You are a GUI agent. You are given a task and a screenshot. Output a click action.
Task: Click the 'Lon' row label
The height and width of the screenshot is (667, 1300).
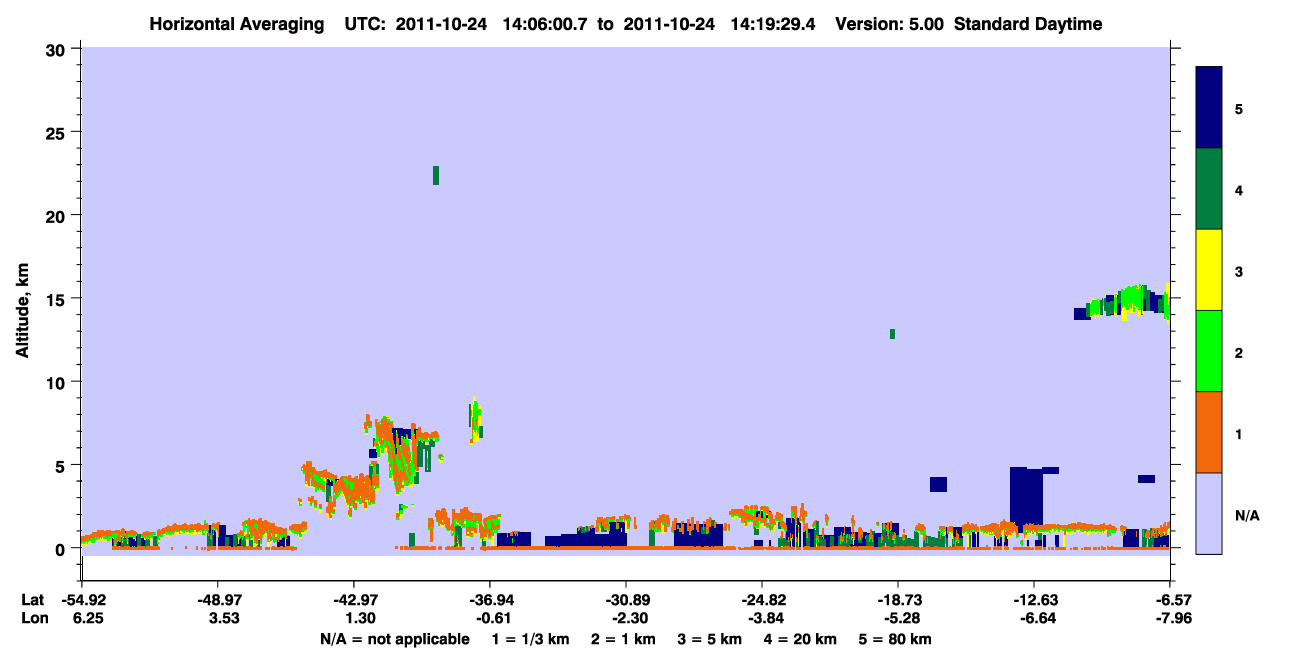click(x=33, y=618)
